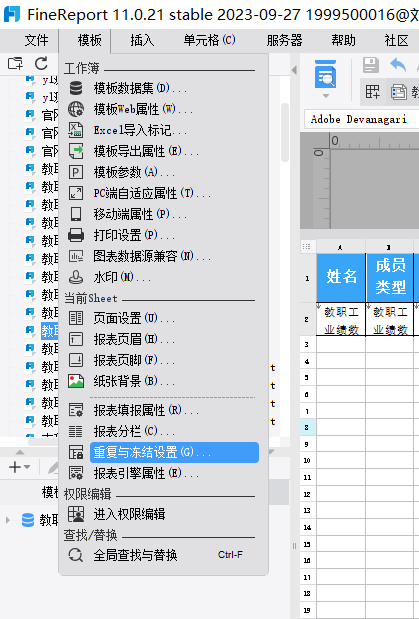This screenshot has height=619, width=419.
Task: Click the columns icon beside 报表分栏
Action: pyautogui.click(x=76, y=431)
